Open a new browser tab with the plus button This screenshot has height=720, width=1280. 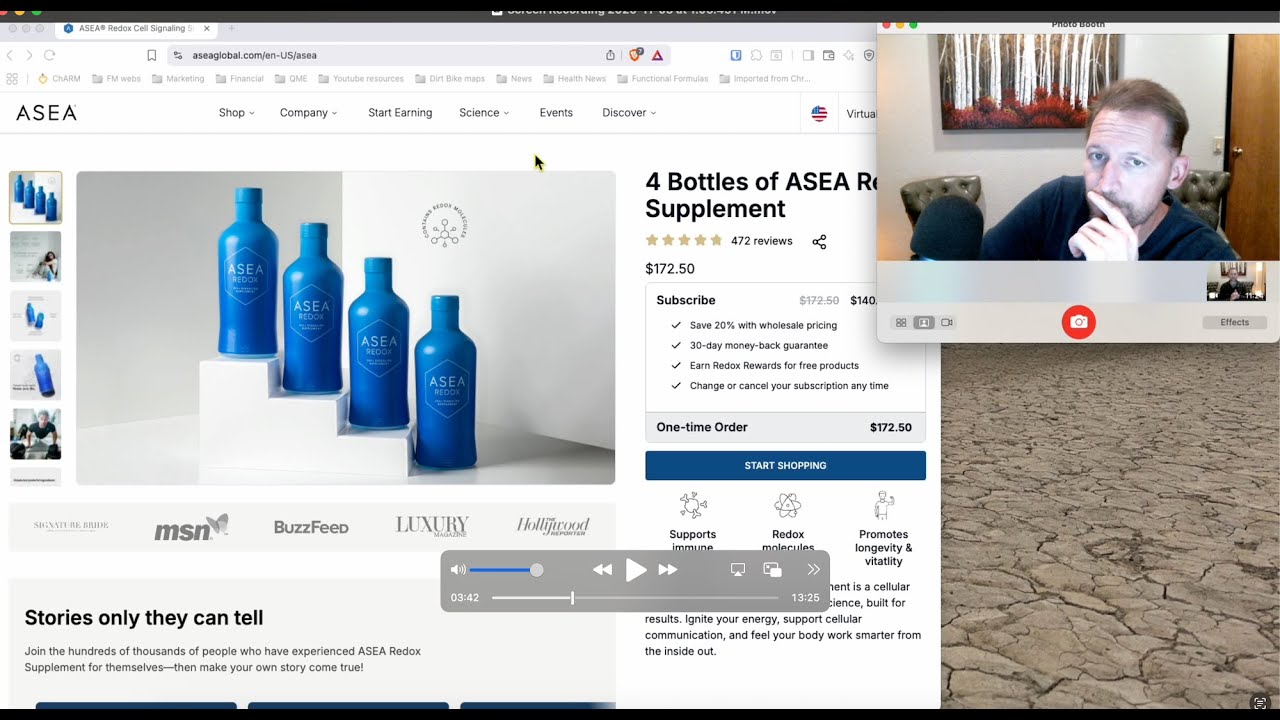tap(232, 28)
